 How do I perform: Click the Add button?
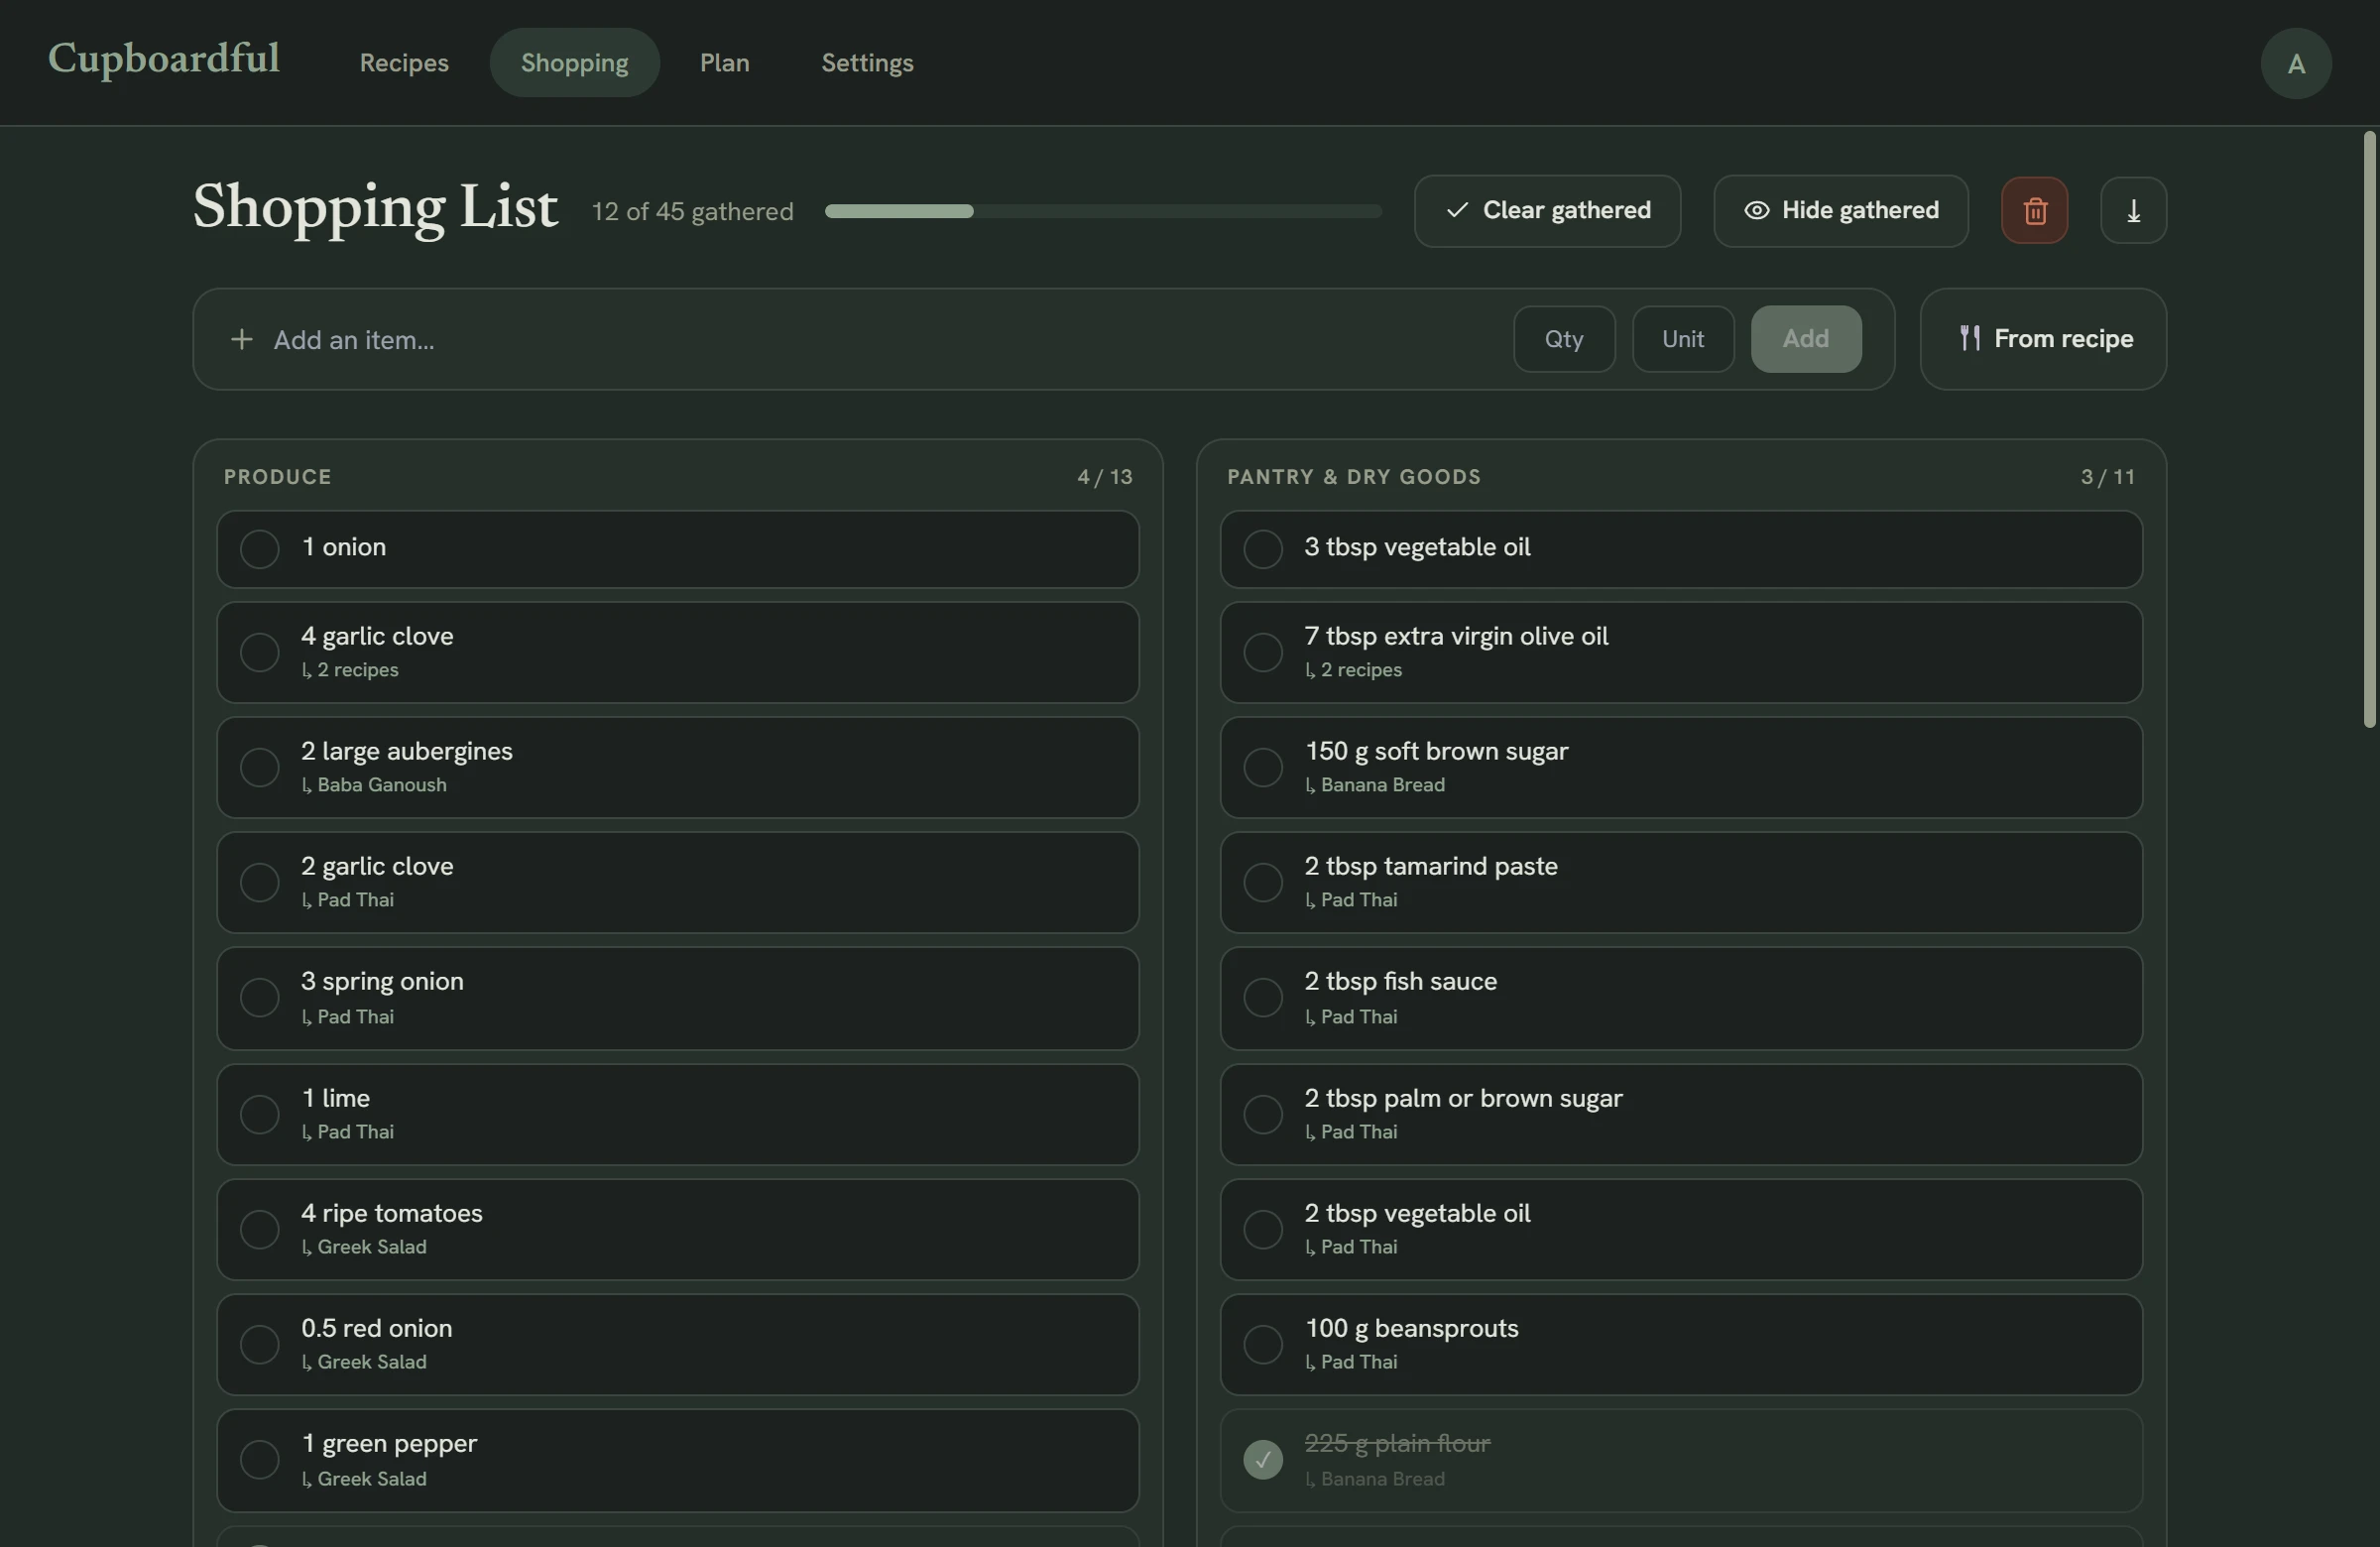point(1806,339)
